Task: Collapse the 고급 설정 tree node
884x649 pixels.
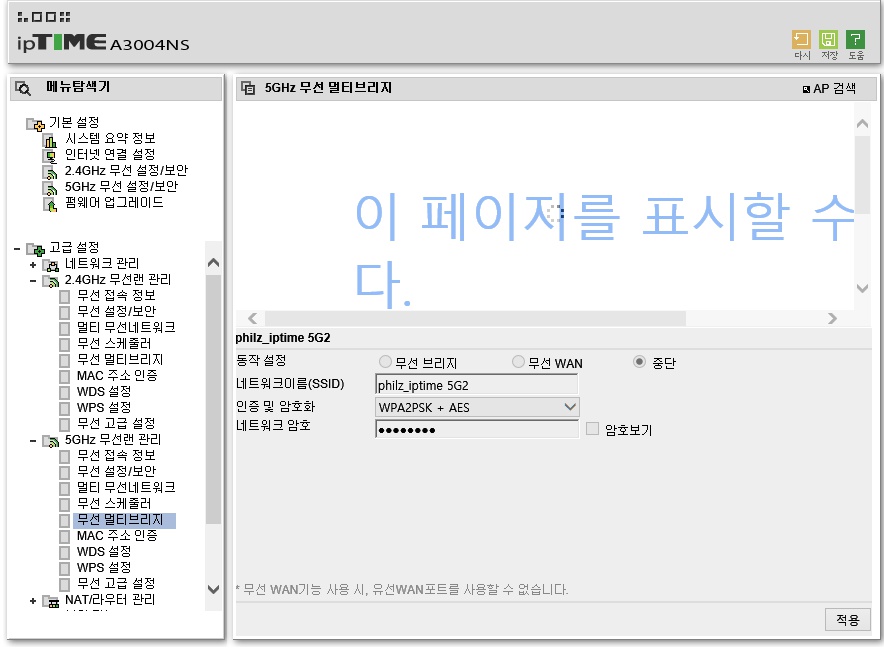Action: coord(17,249)
